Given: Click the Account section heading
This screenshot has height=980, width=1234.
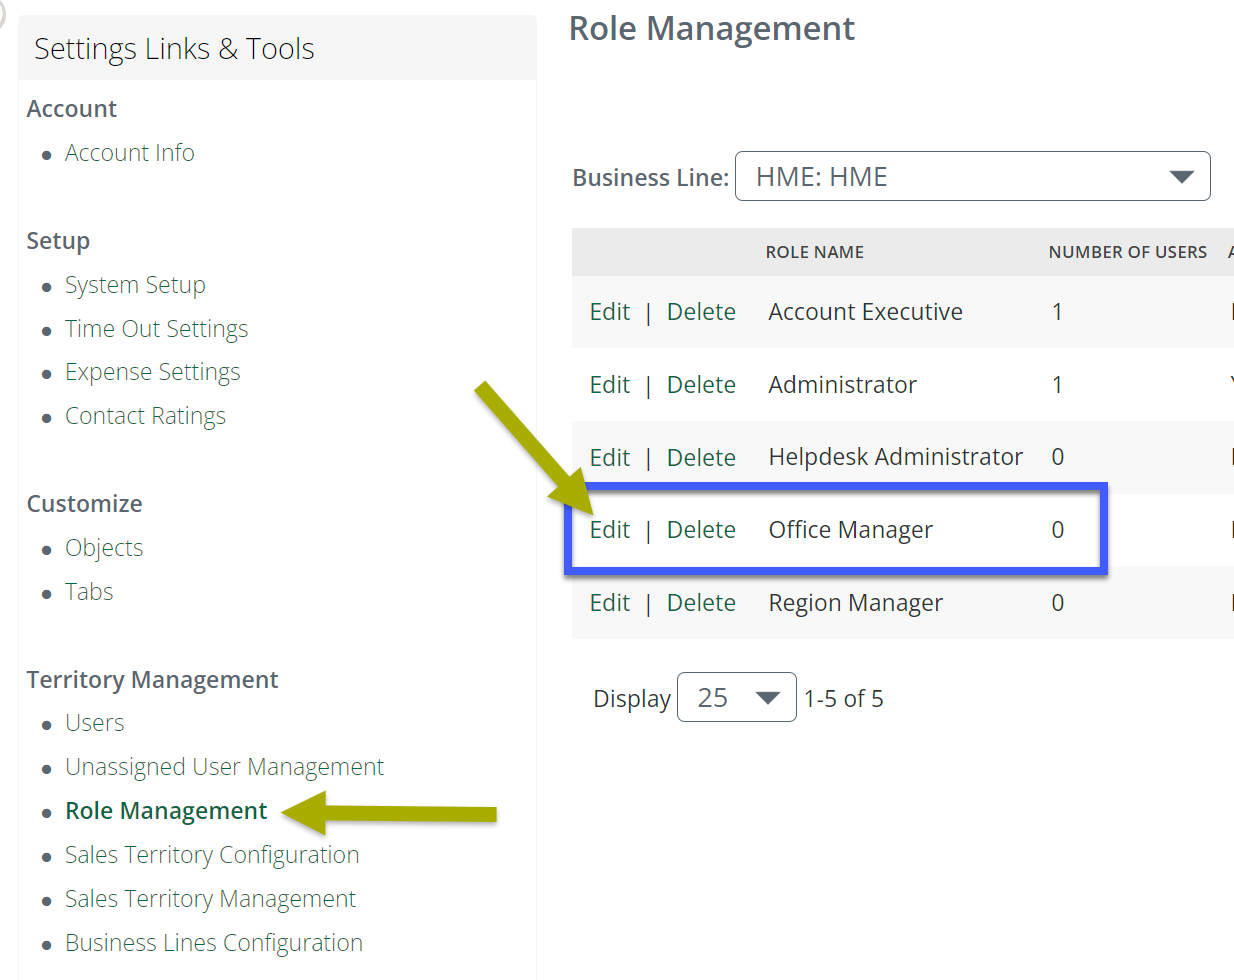Looking at the screenshot, I should click(x=72, y=109).
